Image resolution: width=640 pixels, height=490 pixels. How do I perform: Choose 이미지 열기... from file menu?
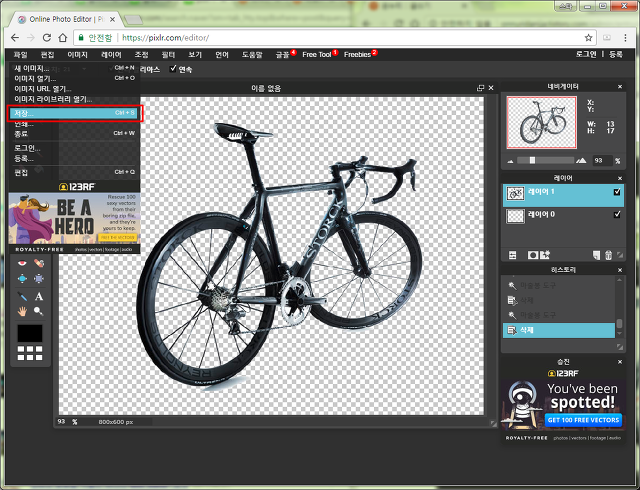click(x=74, y=78)
